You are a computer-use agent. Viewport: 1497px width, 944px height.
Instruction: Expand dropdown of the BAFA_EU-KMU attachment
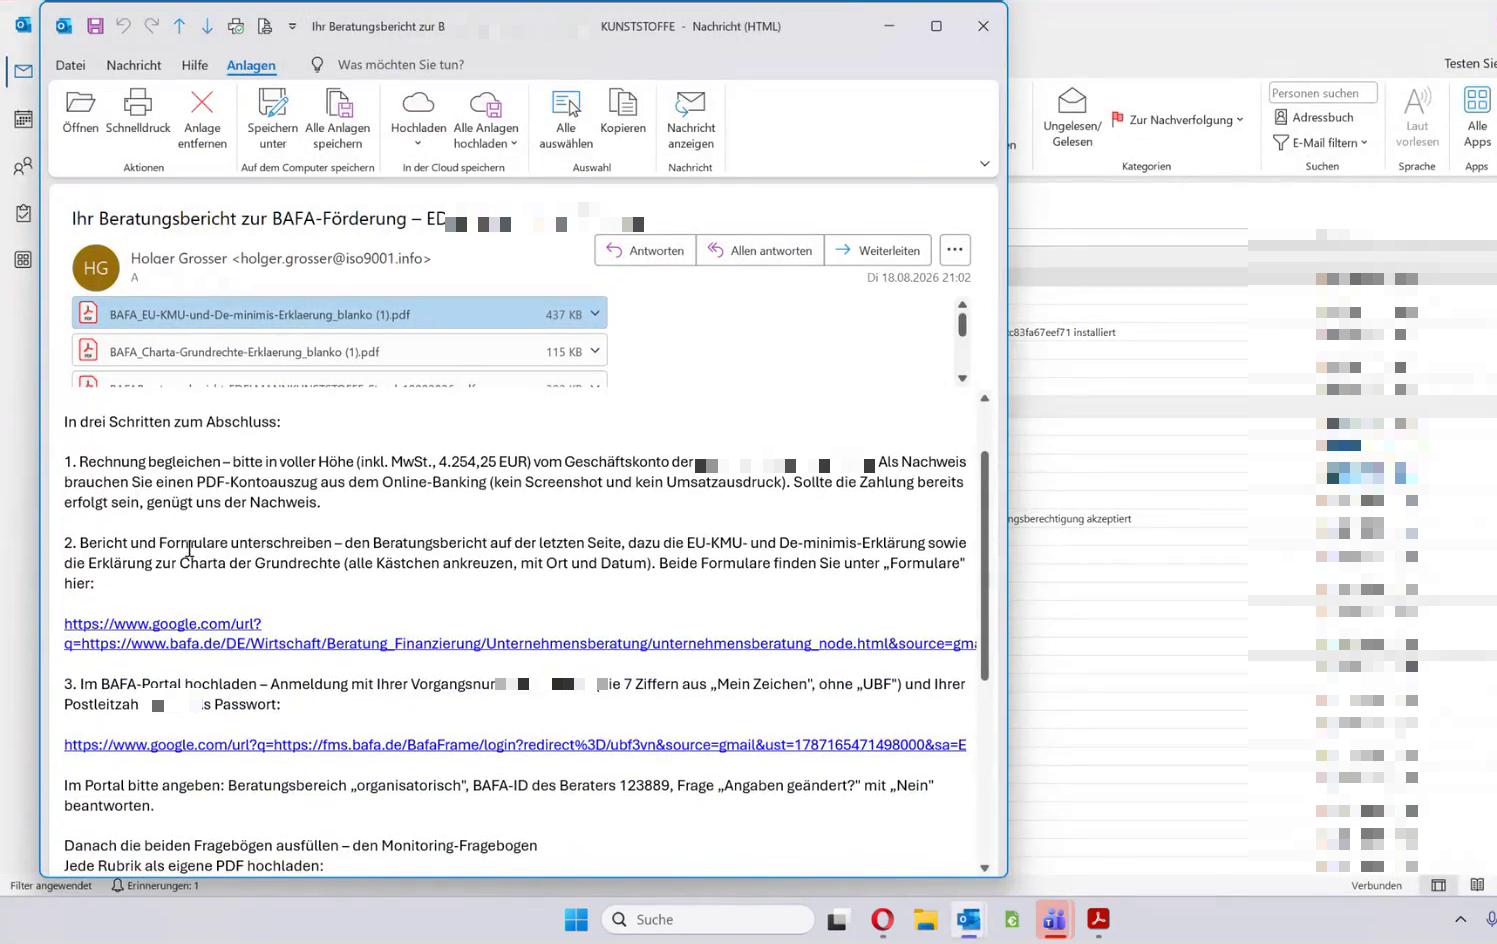tap(595, 314)
